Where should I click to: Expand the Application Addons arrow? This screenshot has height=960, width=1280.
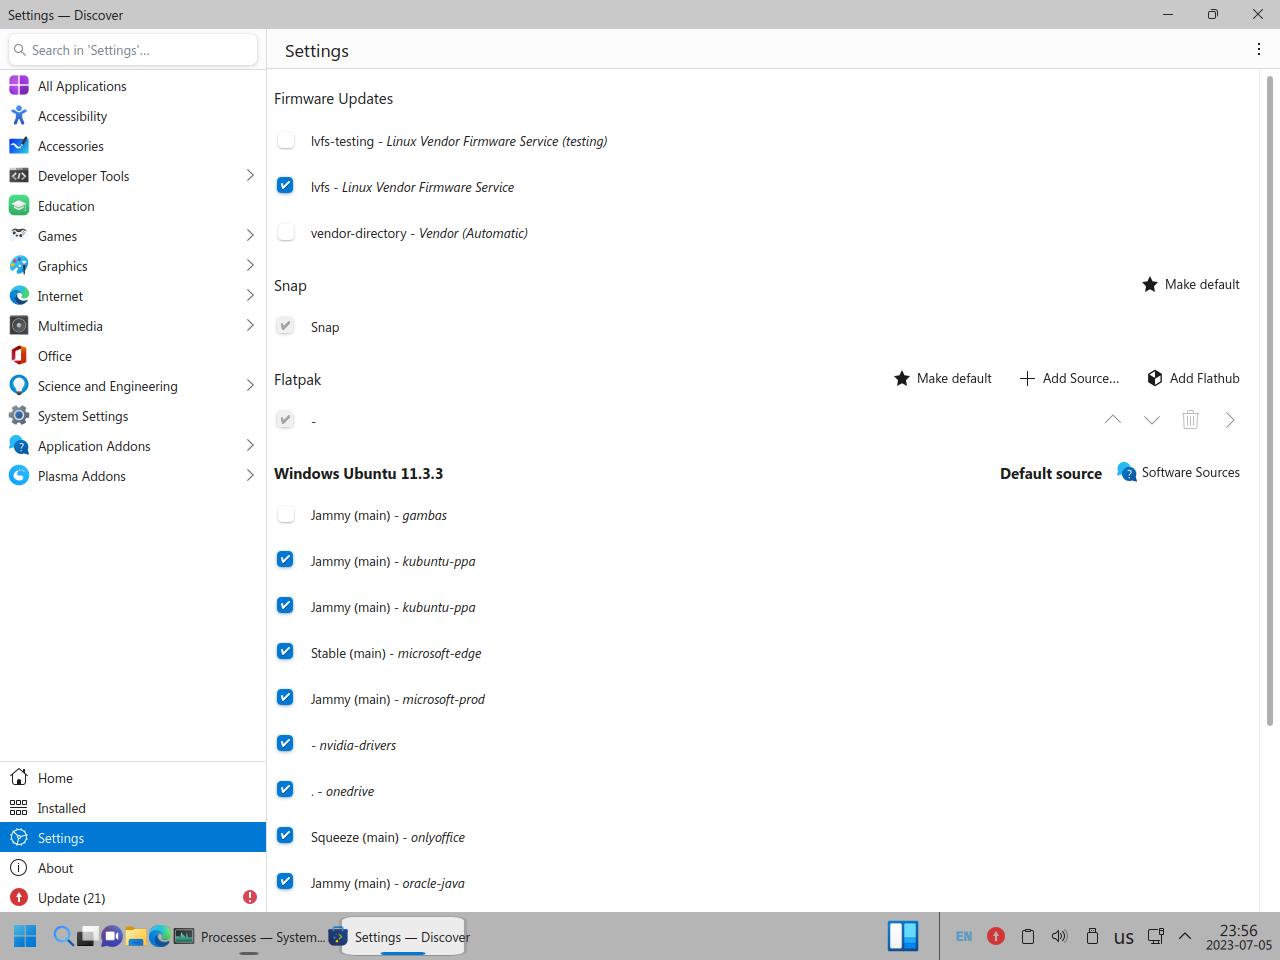(x=250, y=446)
